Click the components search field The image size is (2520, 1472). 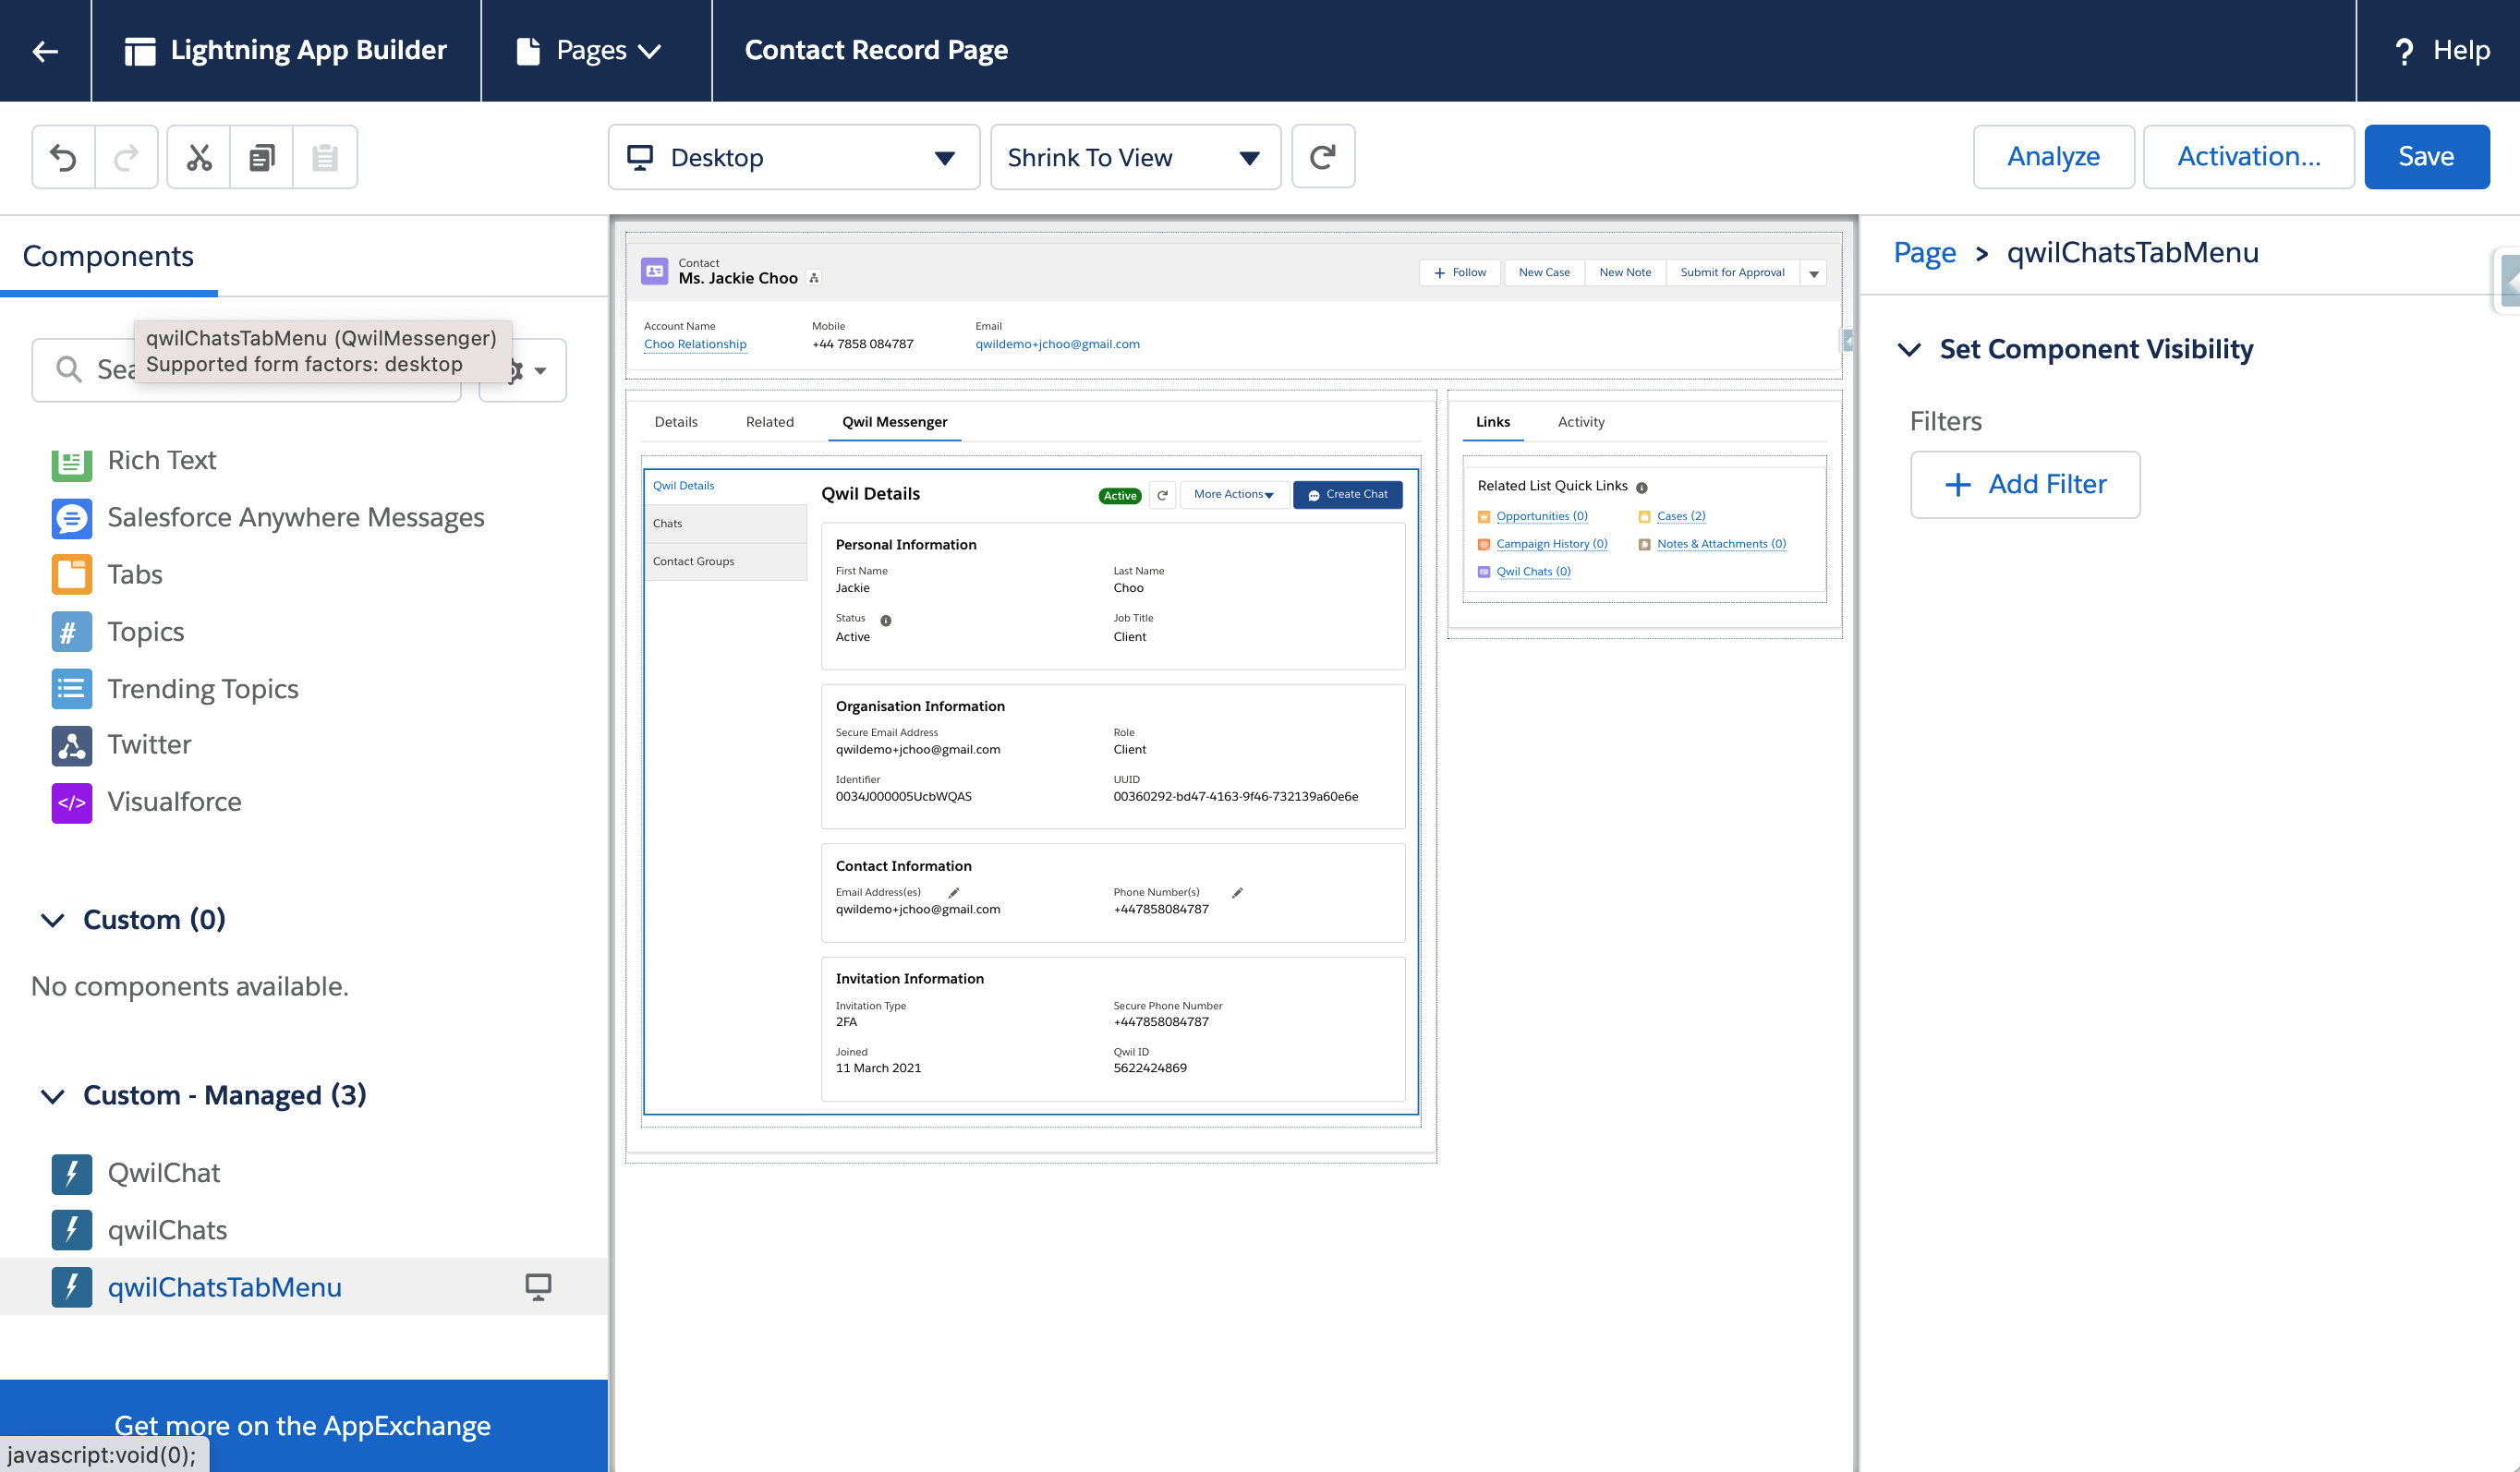246,371
